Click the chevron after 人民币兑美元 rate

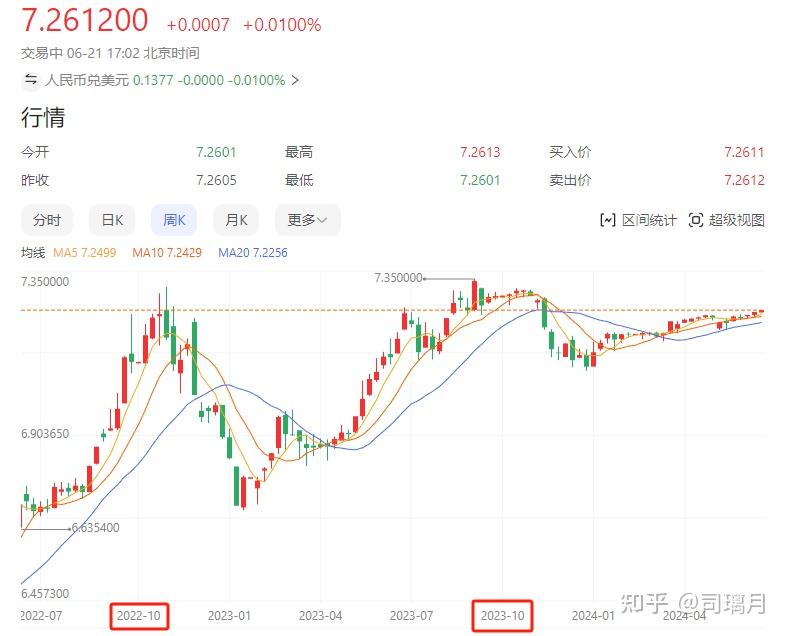pos(296,80)
